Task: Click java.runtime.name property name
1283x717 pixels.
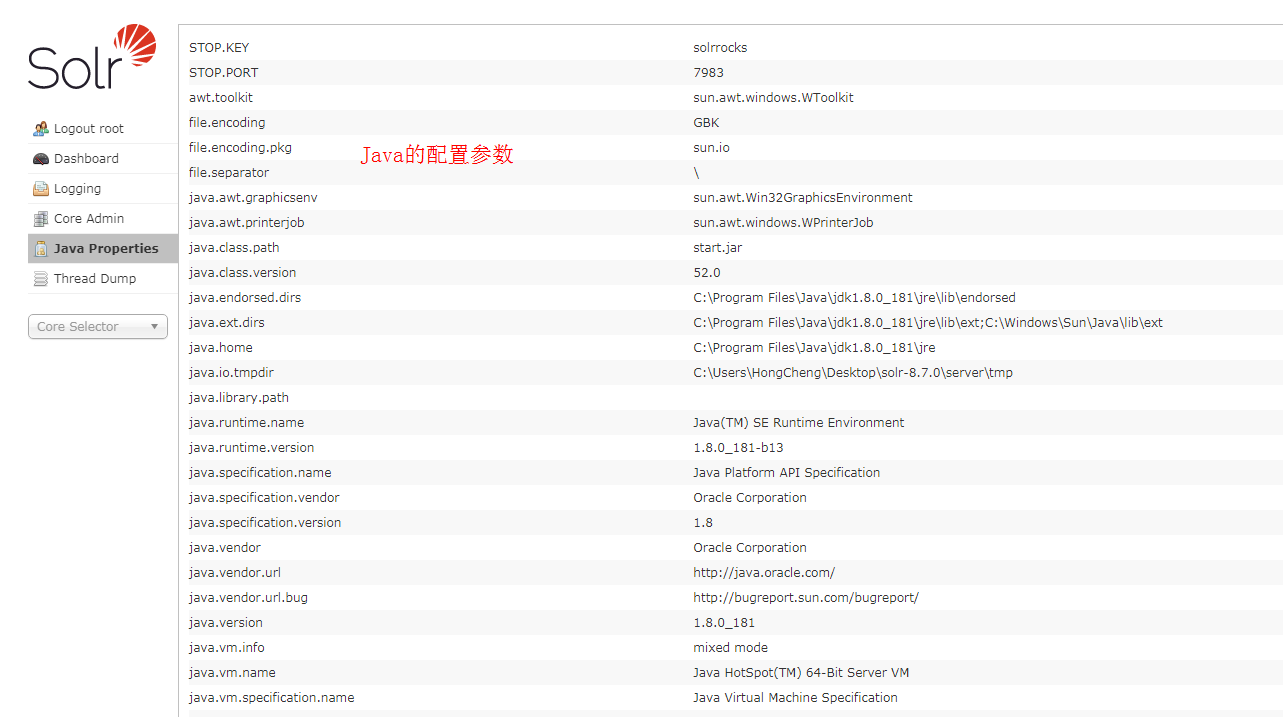Action: pyautogui.click(x=246, y=422)
